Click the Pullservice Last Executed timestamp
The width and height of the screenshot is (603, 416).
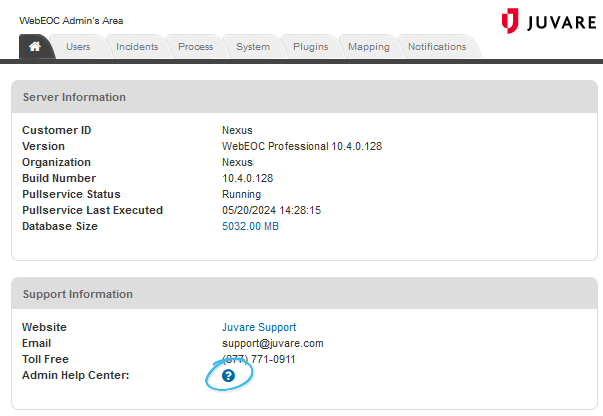click(x=271, y=210)
